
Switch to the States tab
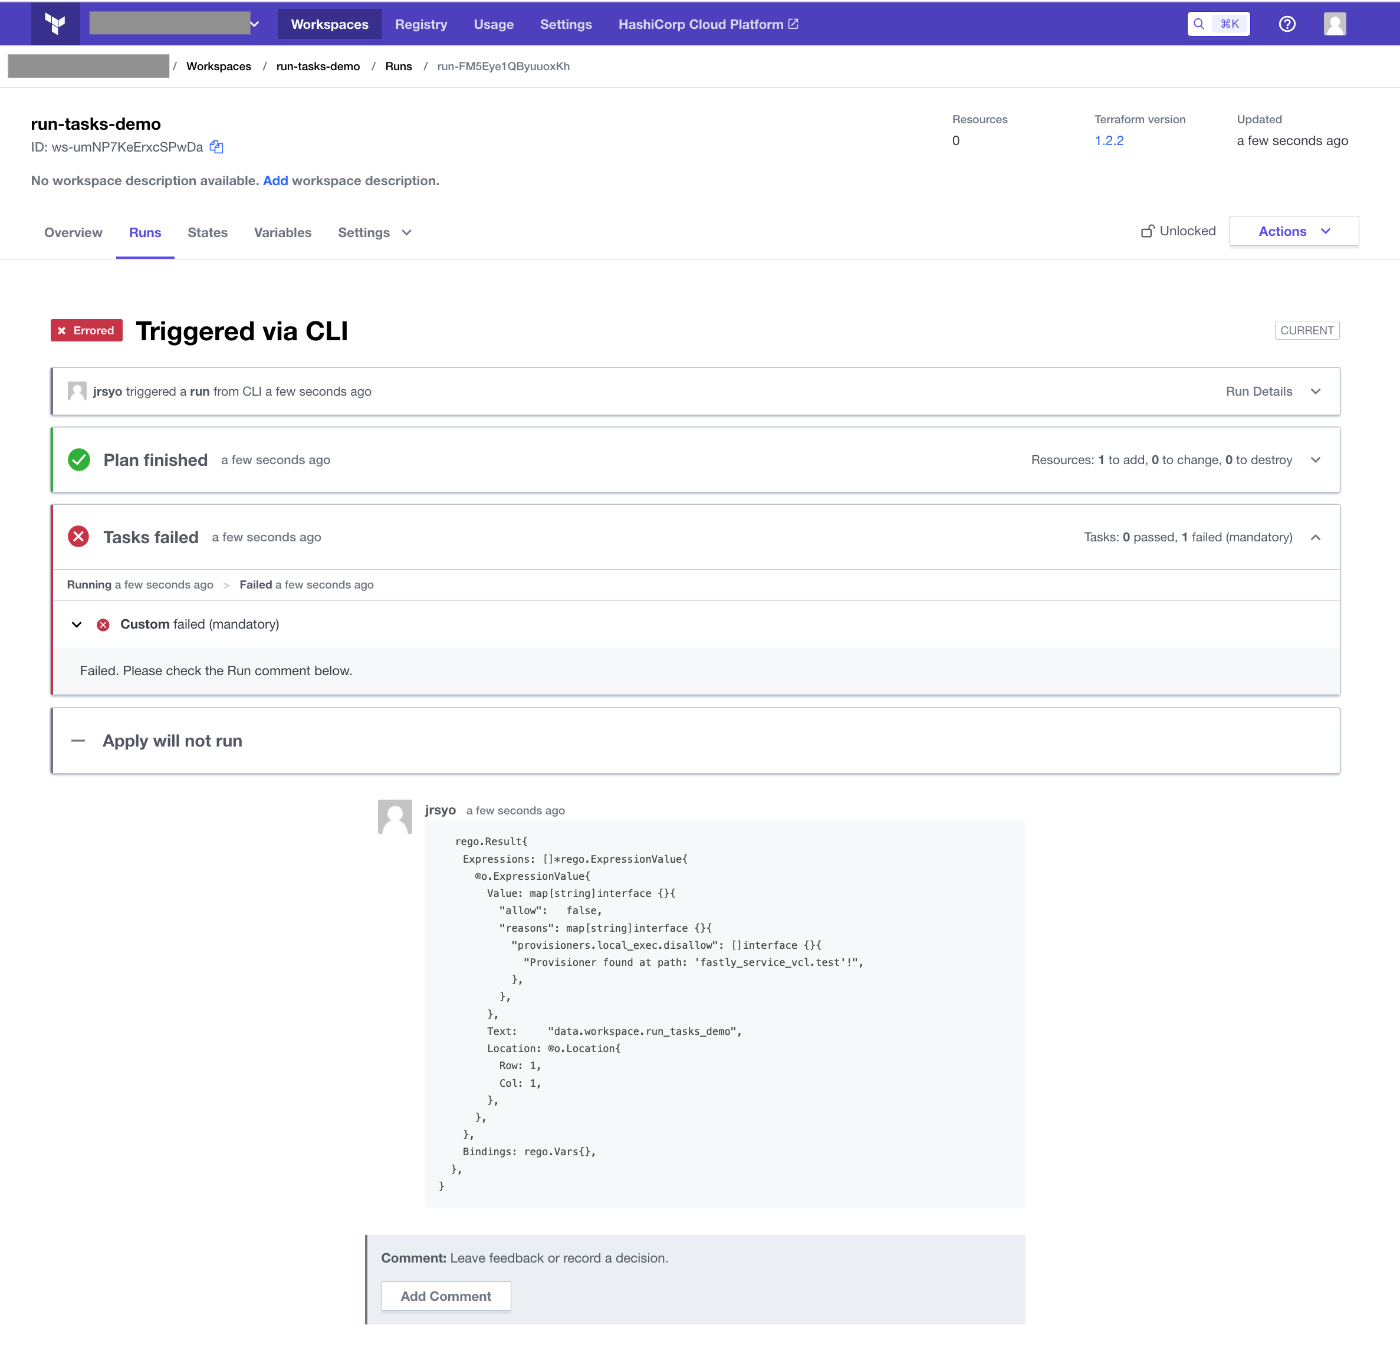[208, 233]
